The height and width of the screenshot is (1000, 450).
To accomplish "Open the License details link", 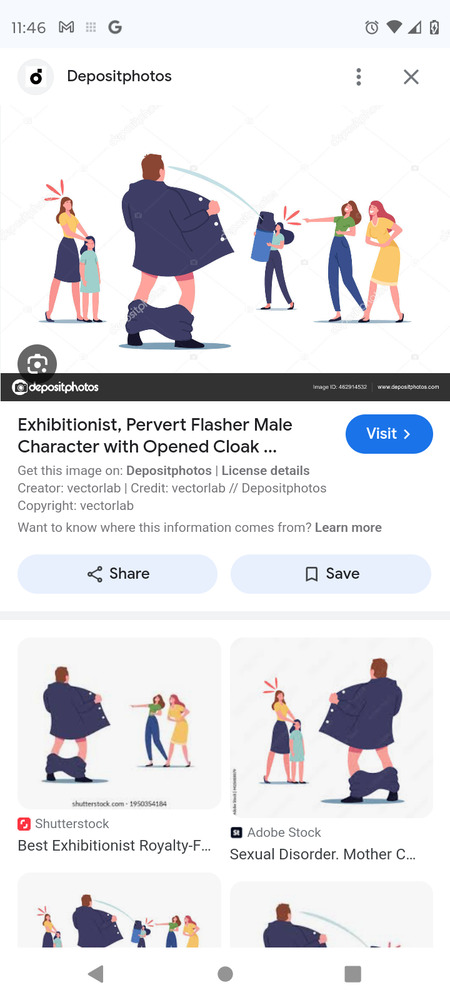I will pyautogui.click(x=265, y=471).
